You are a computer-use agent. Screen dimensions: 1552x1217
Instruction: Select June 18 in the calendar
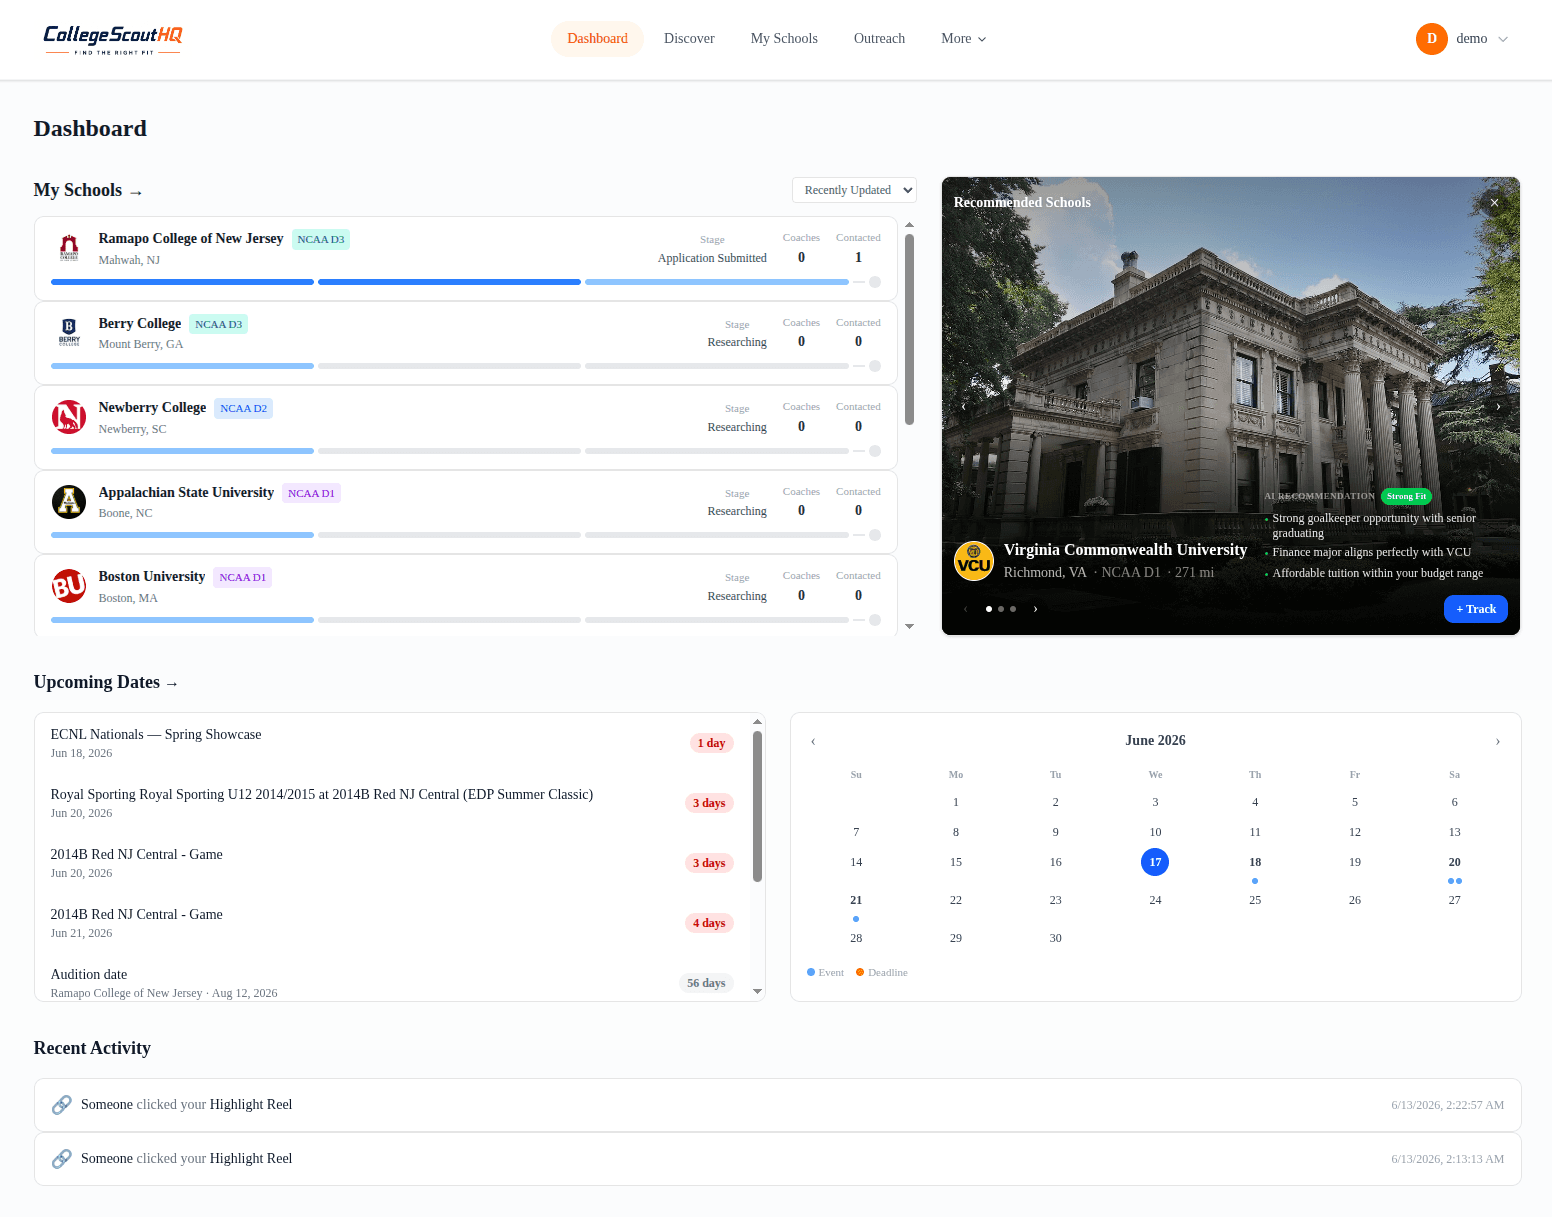click(1255, 862)
